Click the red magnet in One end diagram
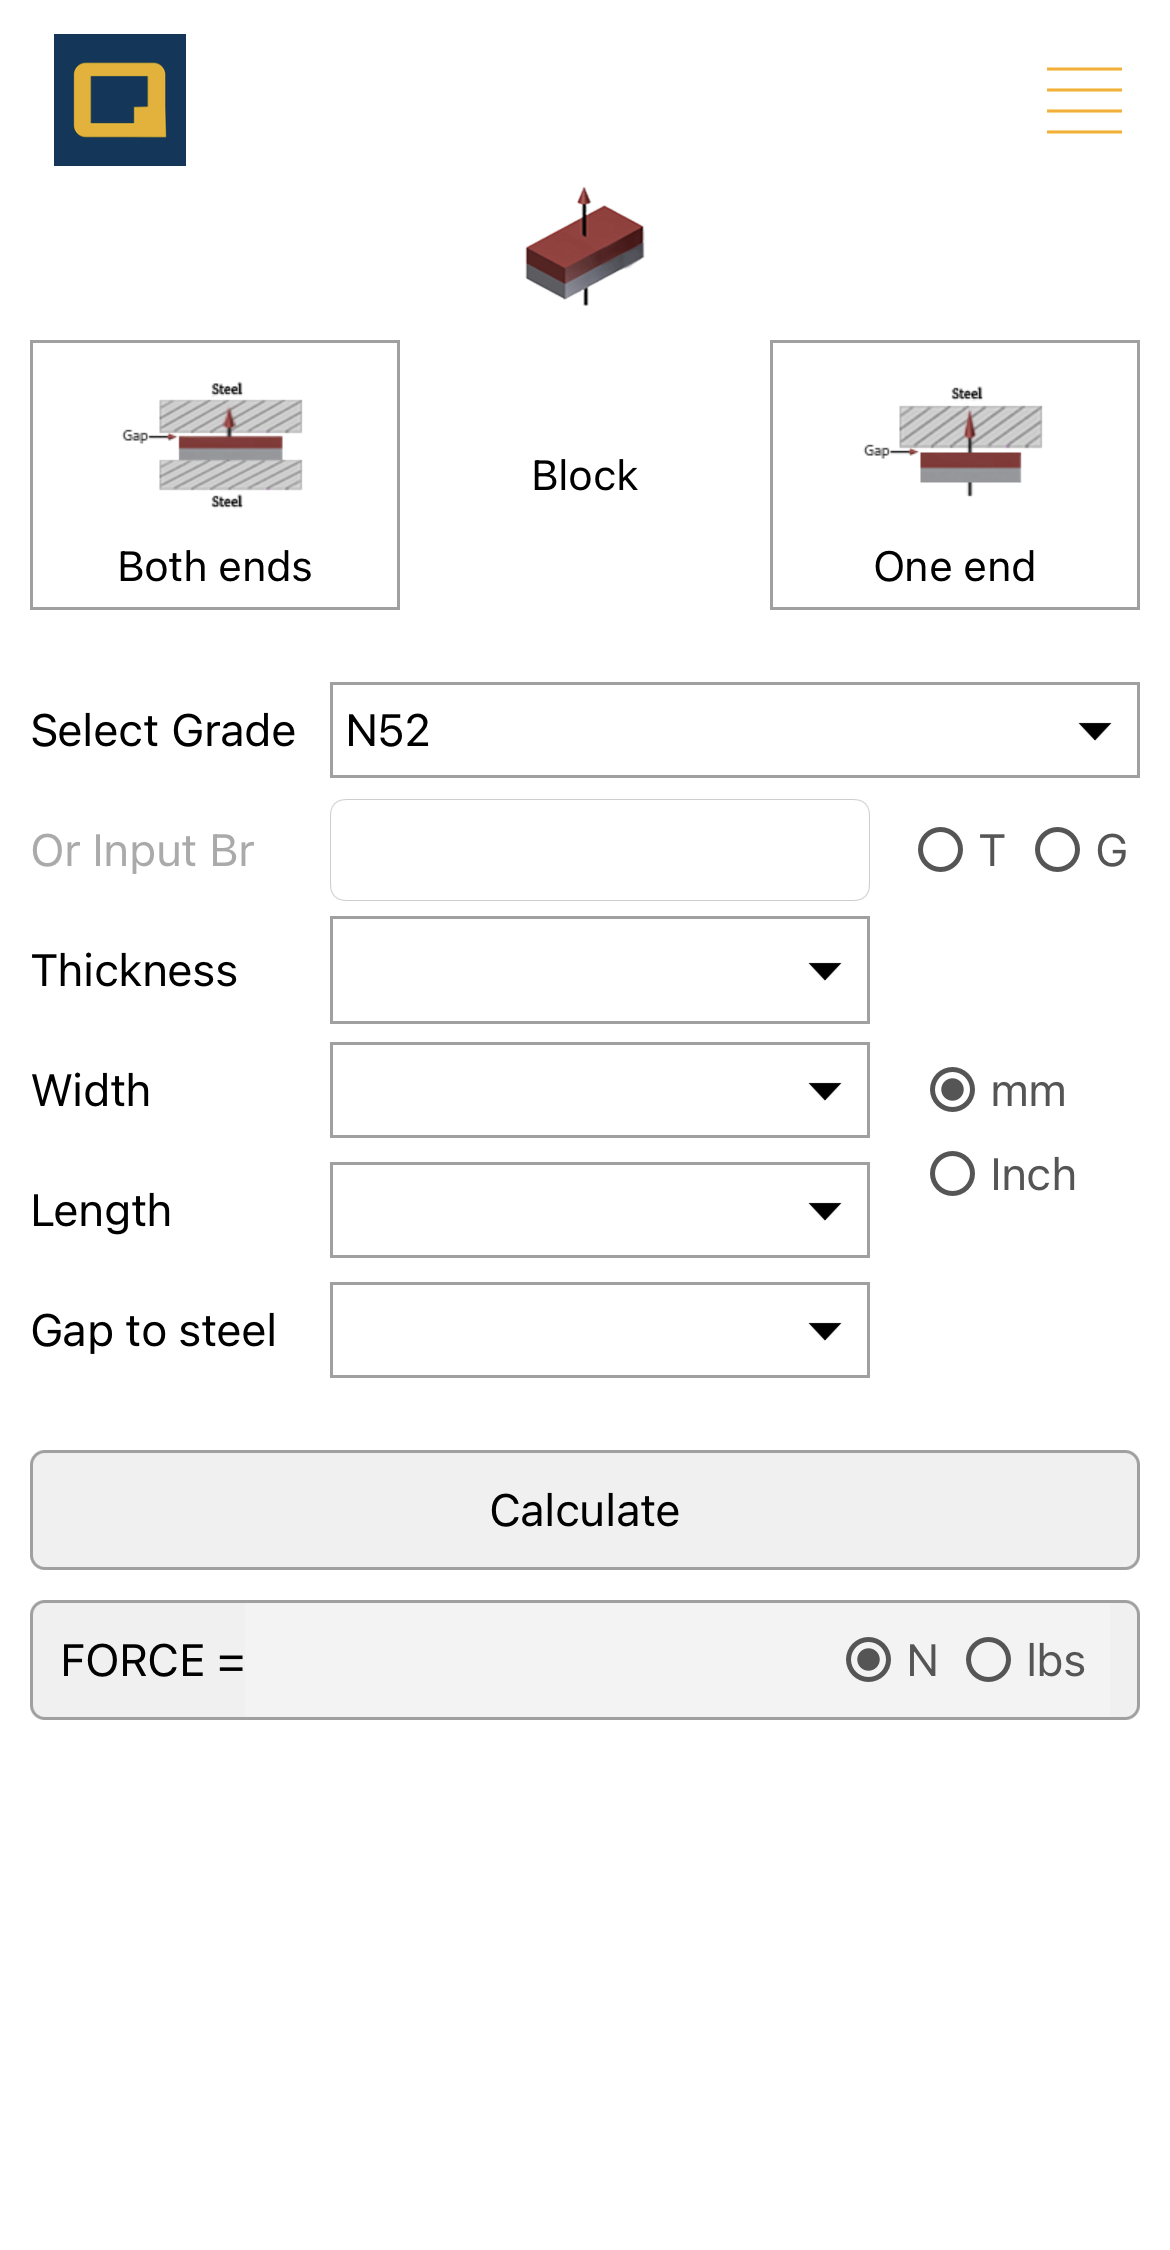 (968, 460)
